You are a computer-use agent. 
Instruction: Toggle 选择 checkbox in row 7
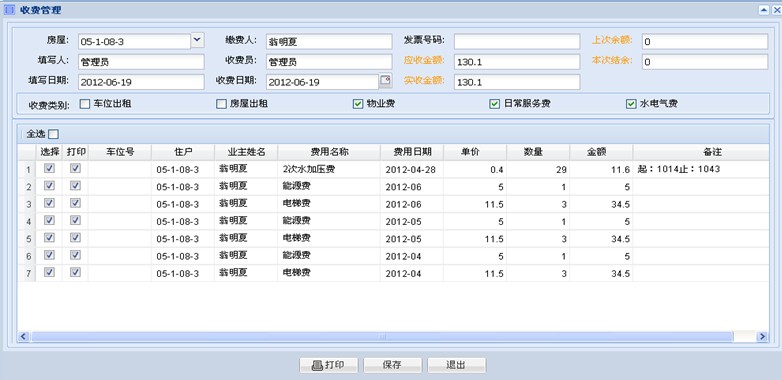tap(49, 272)
